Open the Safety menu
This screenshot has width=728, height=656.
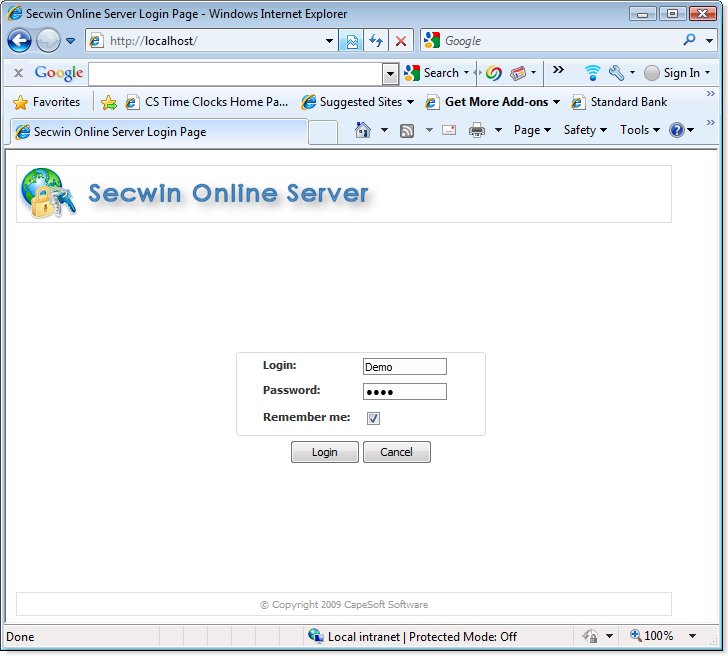(x=585, y=130)
